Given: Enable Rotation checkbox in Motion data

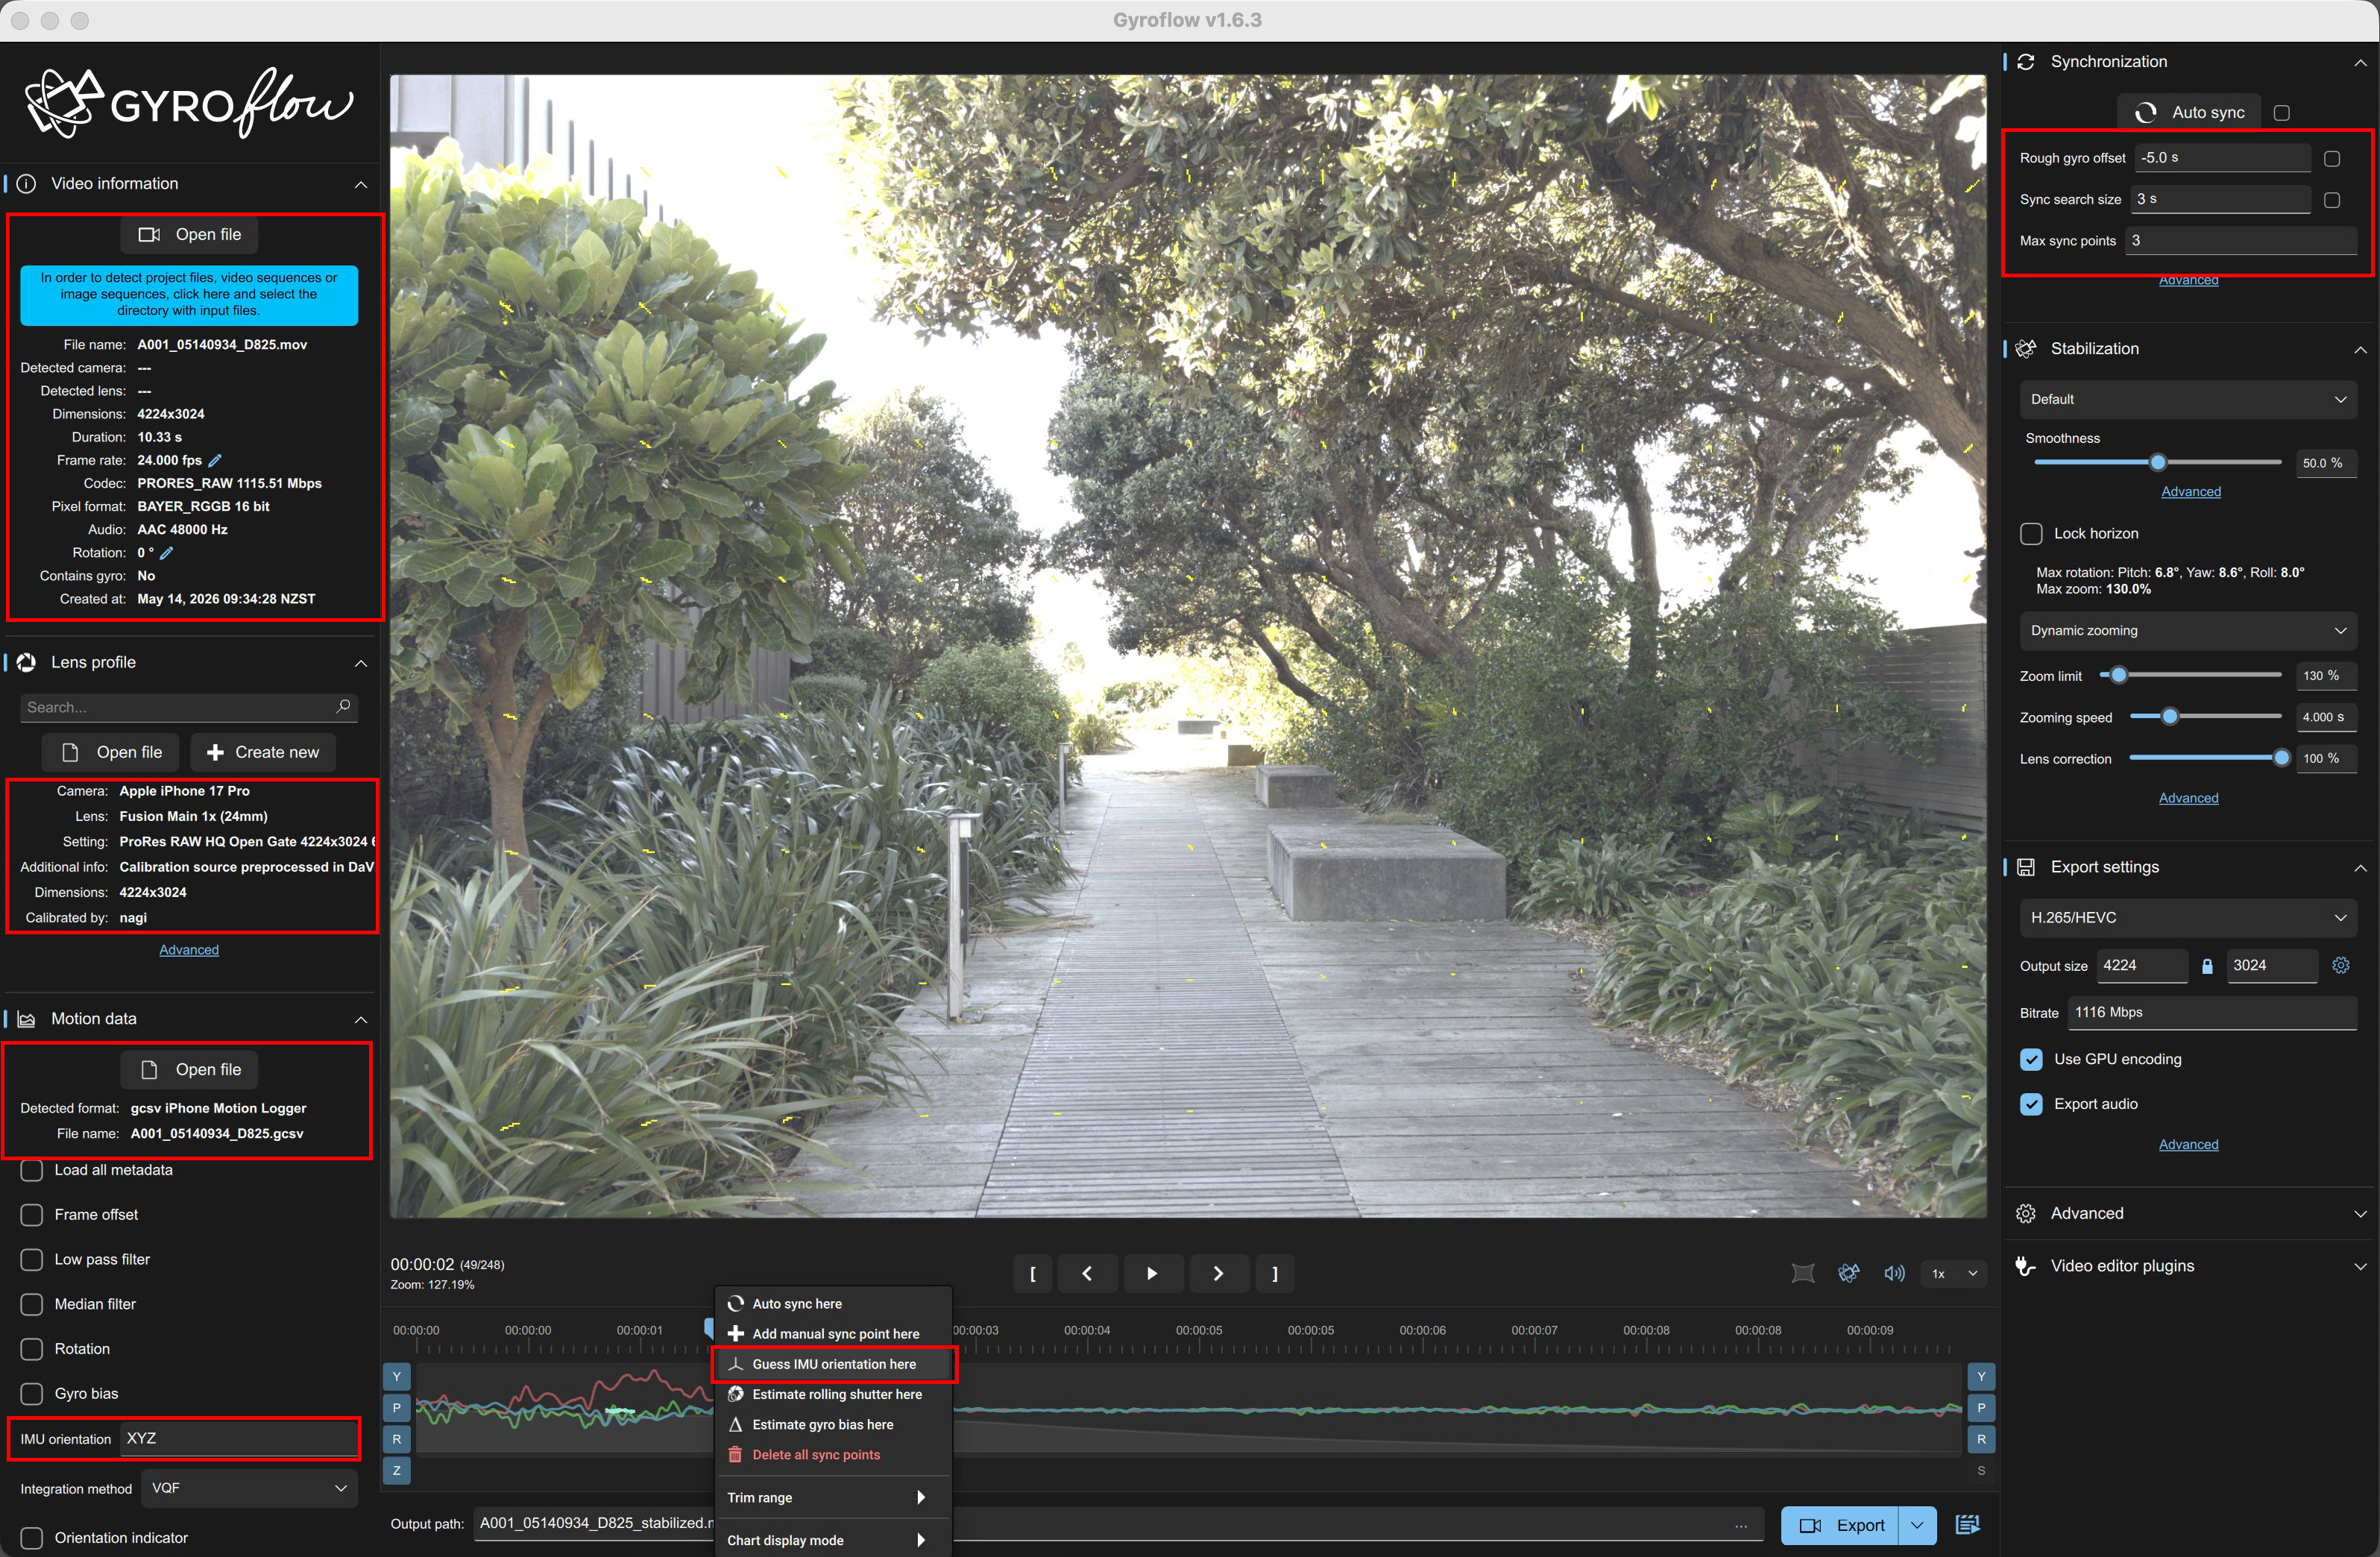Looking at the screenshot, I should (32, 1349).
